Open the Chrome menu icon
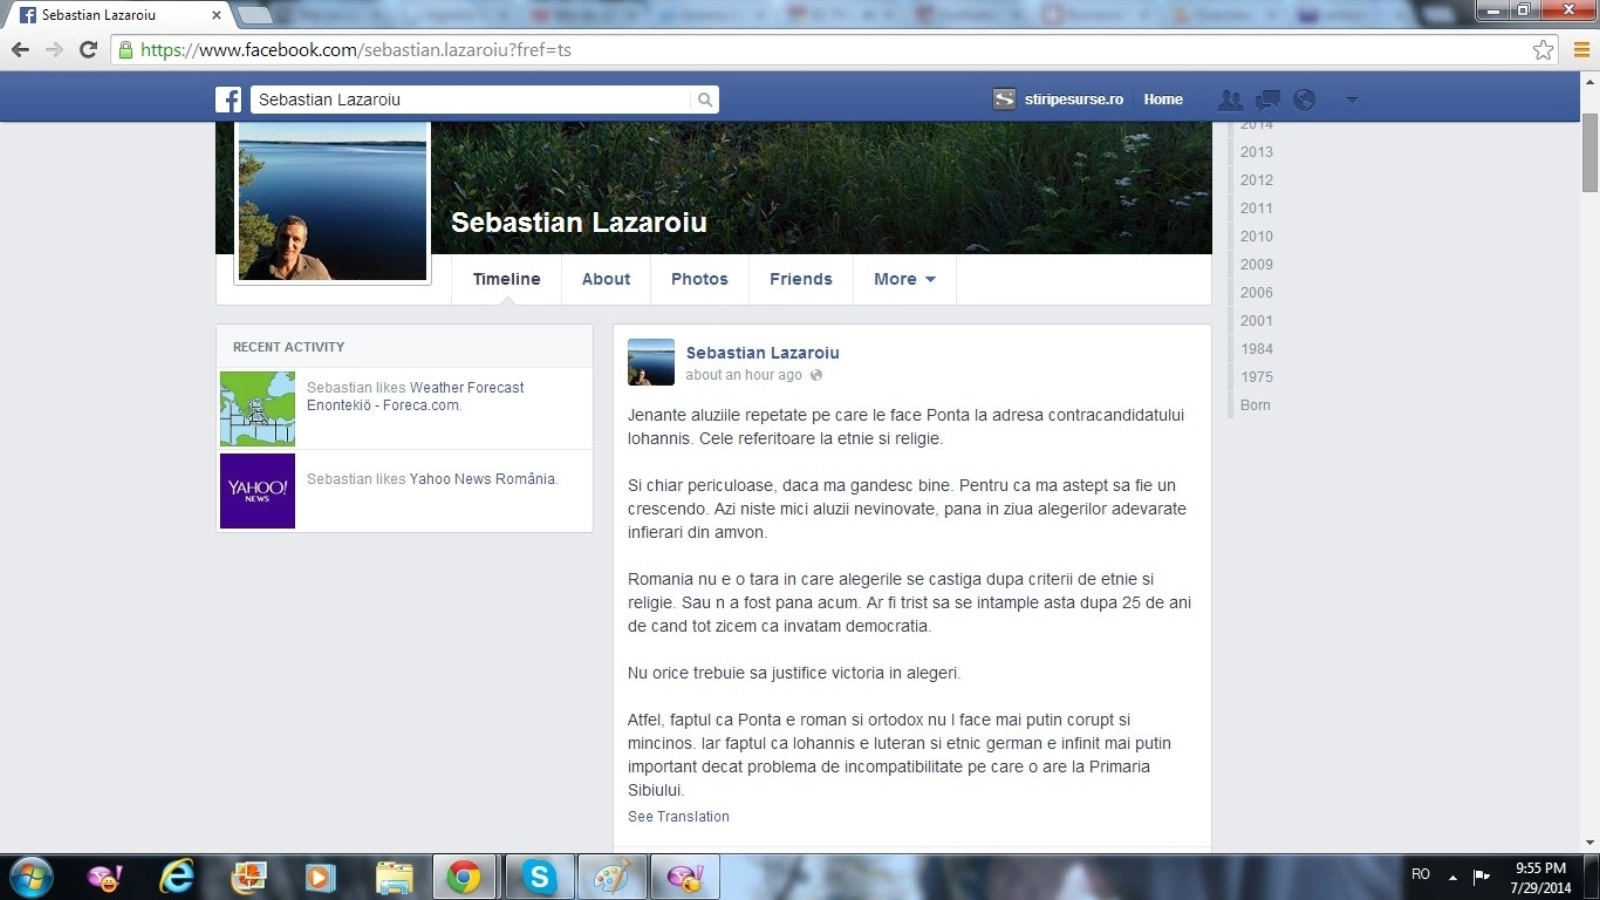 click(x=1581, y=50)
